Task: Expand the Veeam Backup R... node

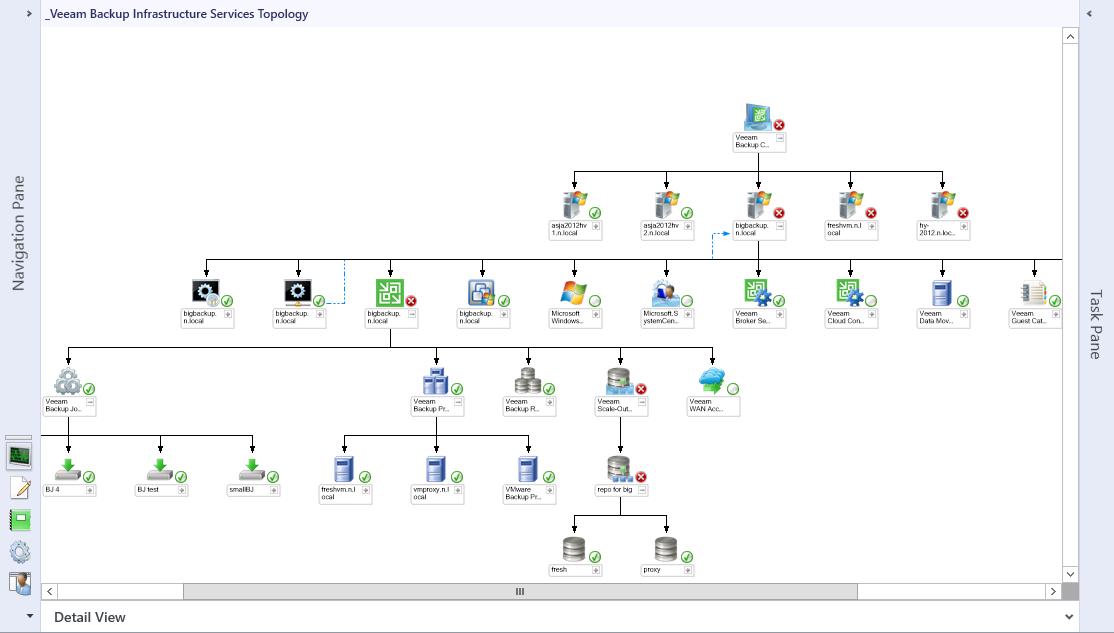Action: pyautogui.click(x=549, y=402)
